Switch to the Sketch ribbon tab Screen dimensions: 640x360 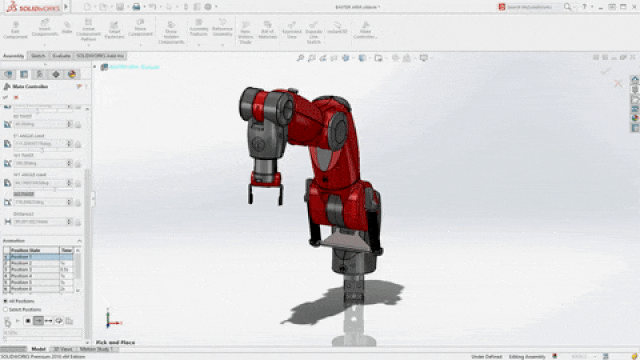[38, 56]
